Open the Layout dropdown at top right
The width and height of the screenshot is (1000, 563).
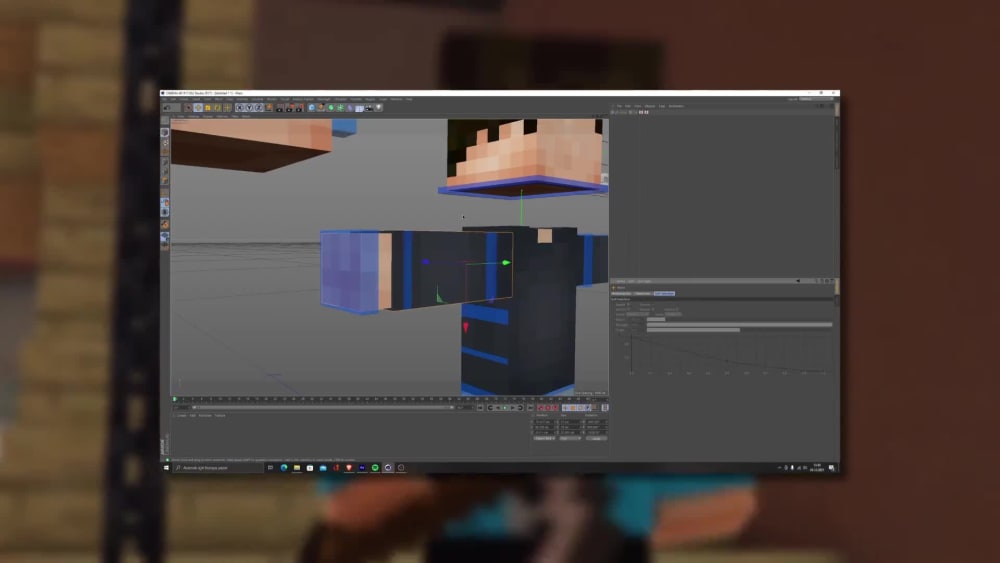coord(815,99)
